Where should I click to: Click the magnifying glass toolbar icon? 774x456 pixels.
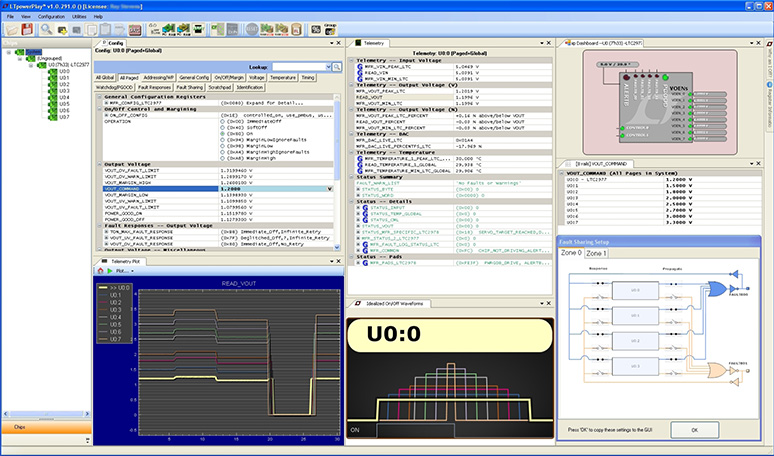[46, 30]
